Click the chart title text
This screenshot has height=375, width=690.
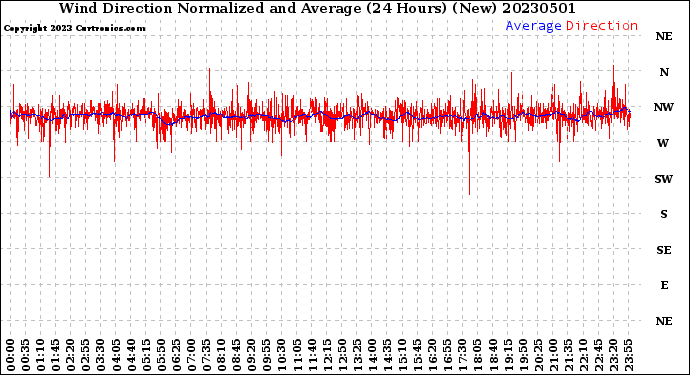pos(317,8)
